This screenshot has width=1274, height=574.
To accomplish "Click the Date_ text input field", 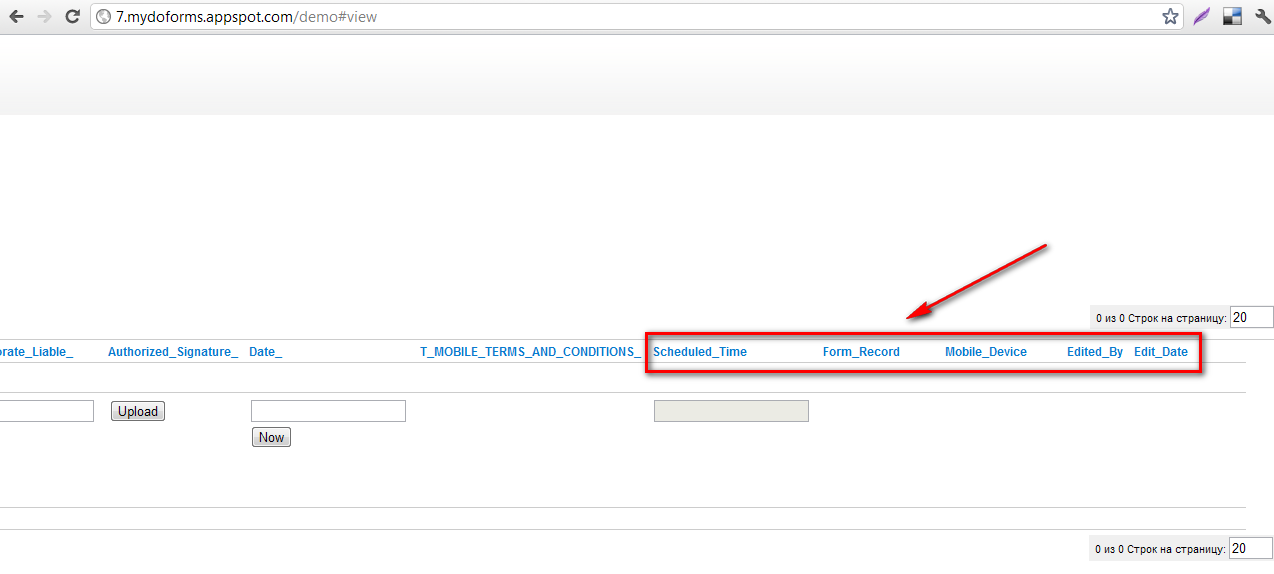I will tap(328, 411).
